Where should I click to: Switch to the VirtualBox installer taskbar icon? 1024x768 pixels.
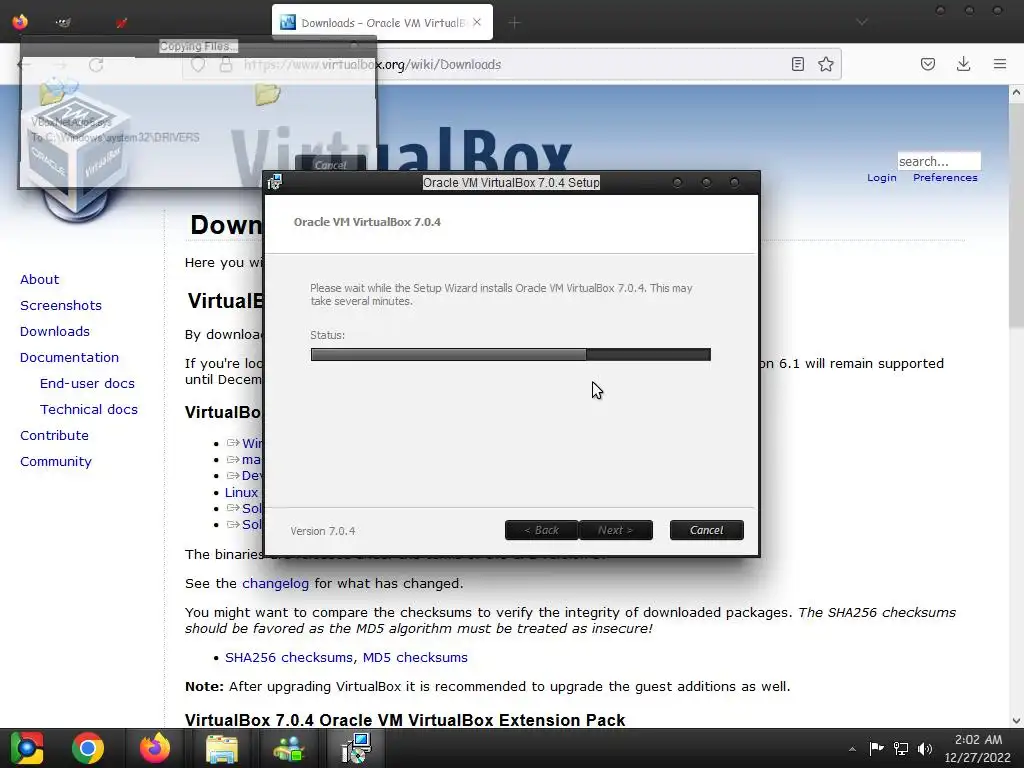click(x=357, y=748)
